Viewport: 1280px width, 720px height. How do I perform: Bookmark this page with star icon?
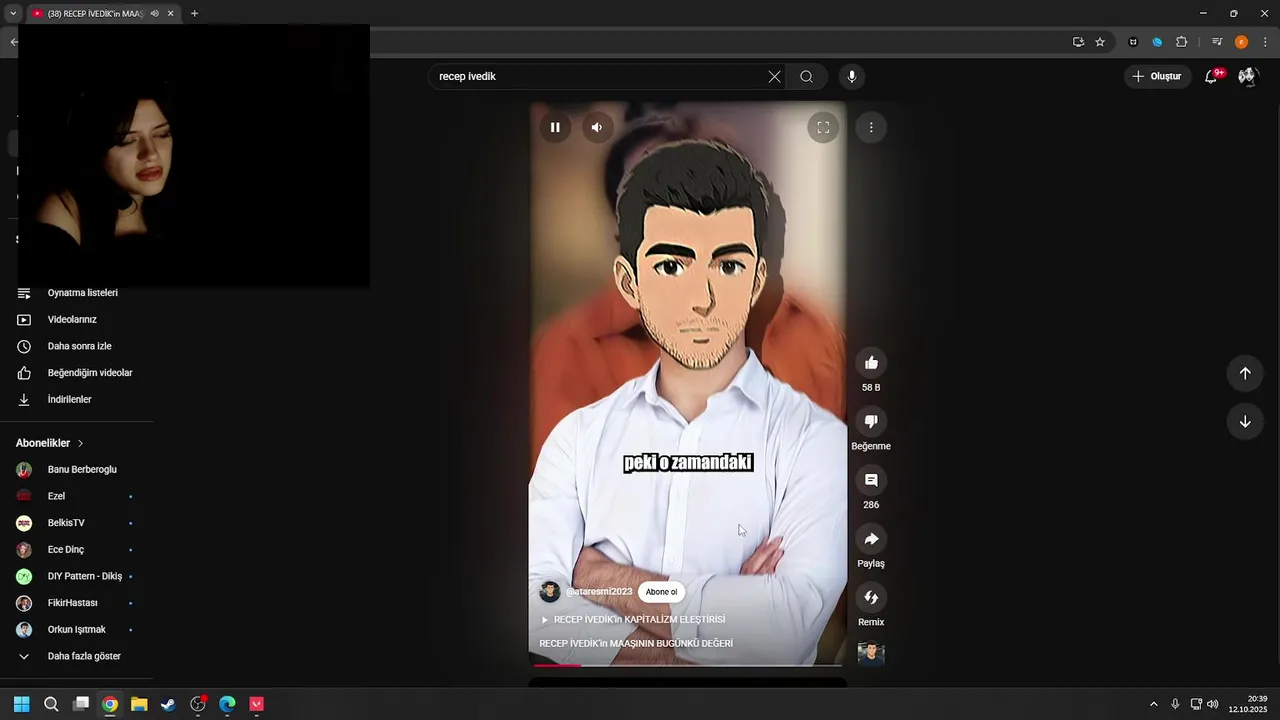tap(1100, 42)
